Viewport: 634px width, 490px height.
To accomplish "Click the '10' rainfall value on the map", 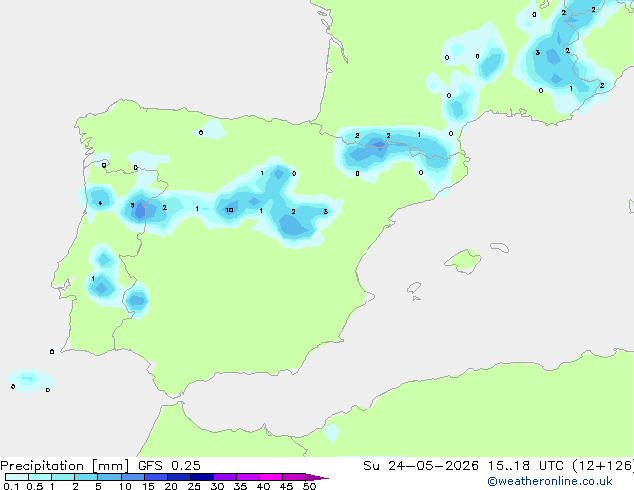I will pos(229,210).
